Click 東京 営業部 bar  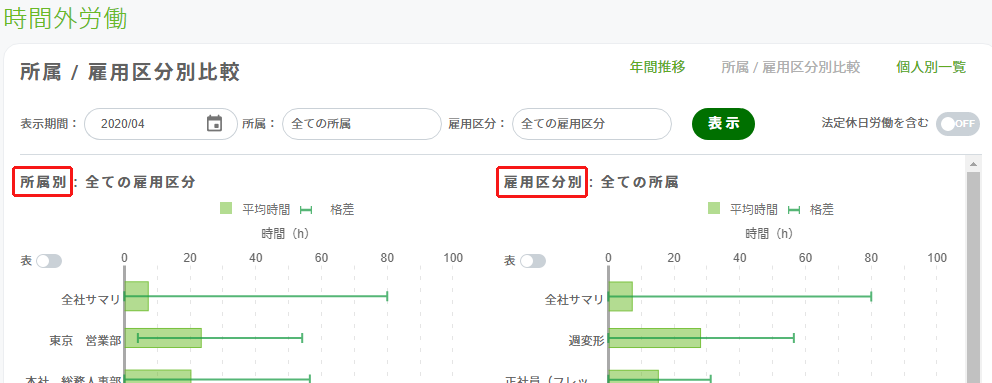coord(163,338)
